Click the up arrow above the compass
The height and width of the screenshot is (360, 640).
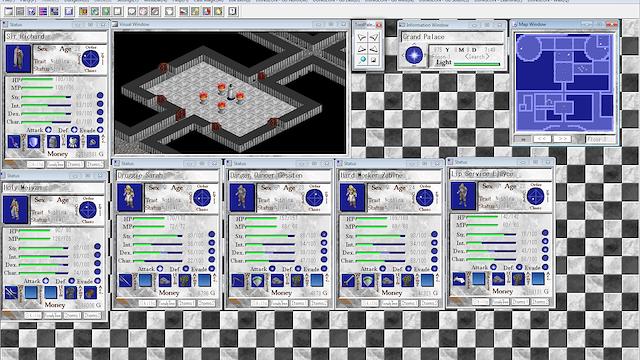click(x=414, y=44)
